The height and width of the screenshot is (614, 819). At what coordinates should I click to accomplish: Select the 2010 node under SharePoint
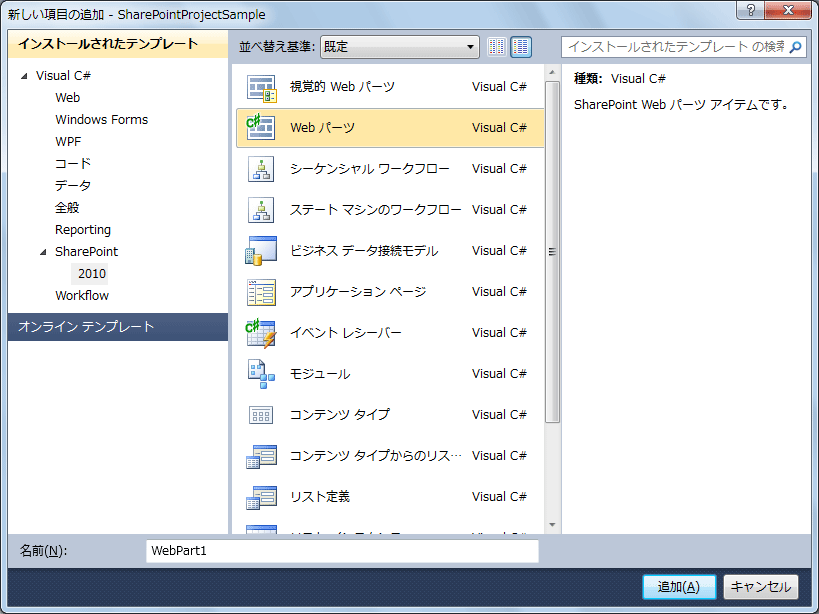pos(92,274)
